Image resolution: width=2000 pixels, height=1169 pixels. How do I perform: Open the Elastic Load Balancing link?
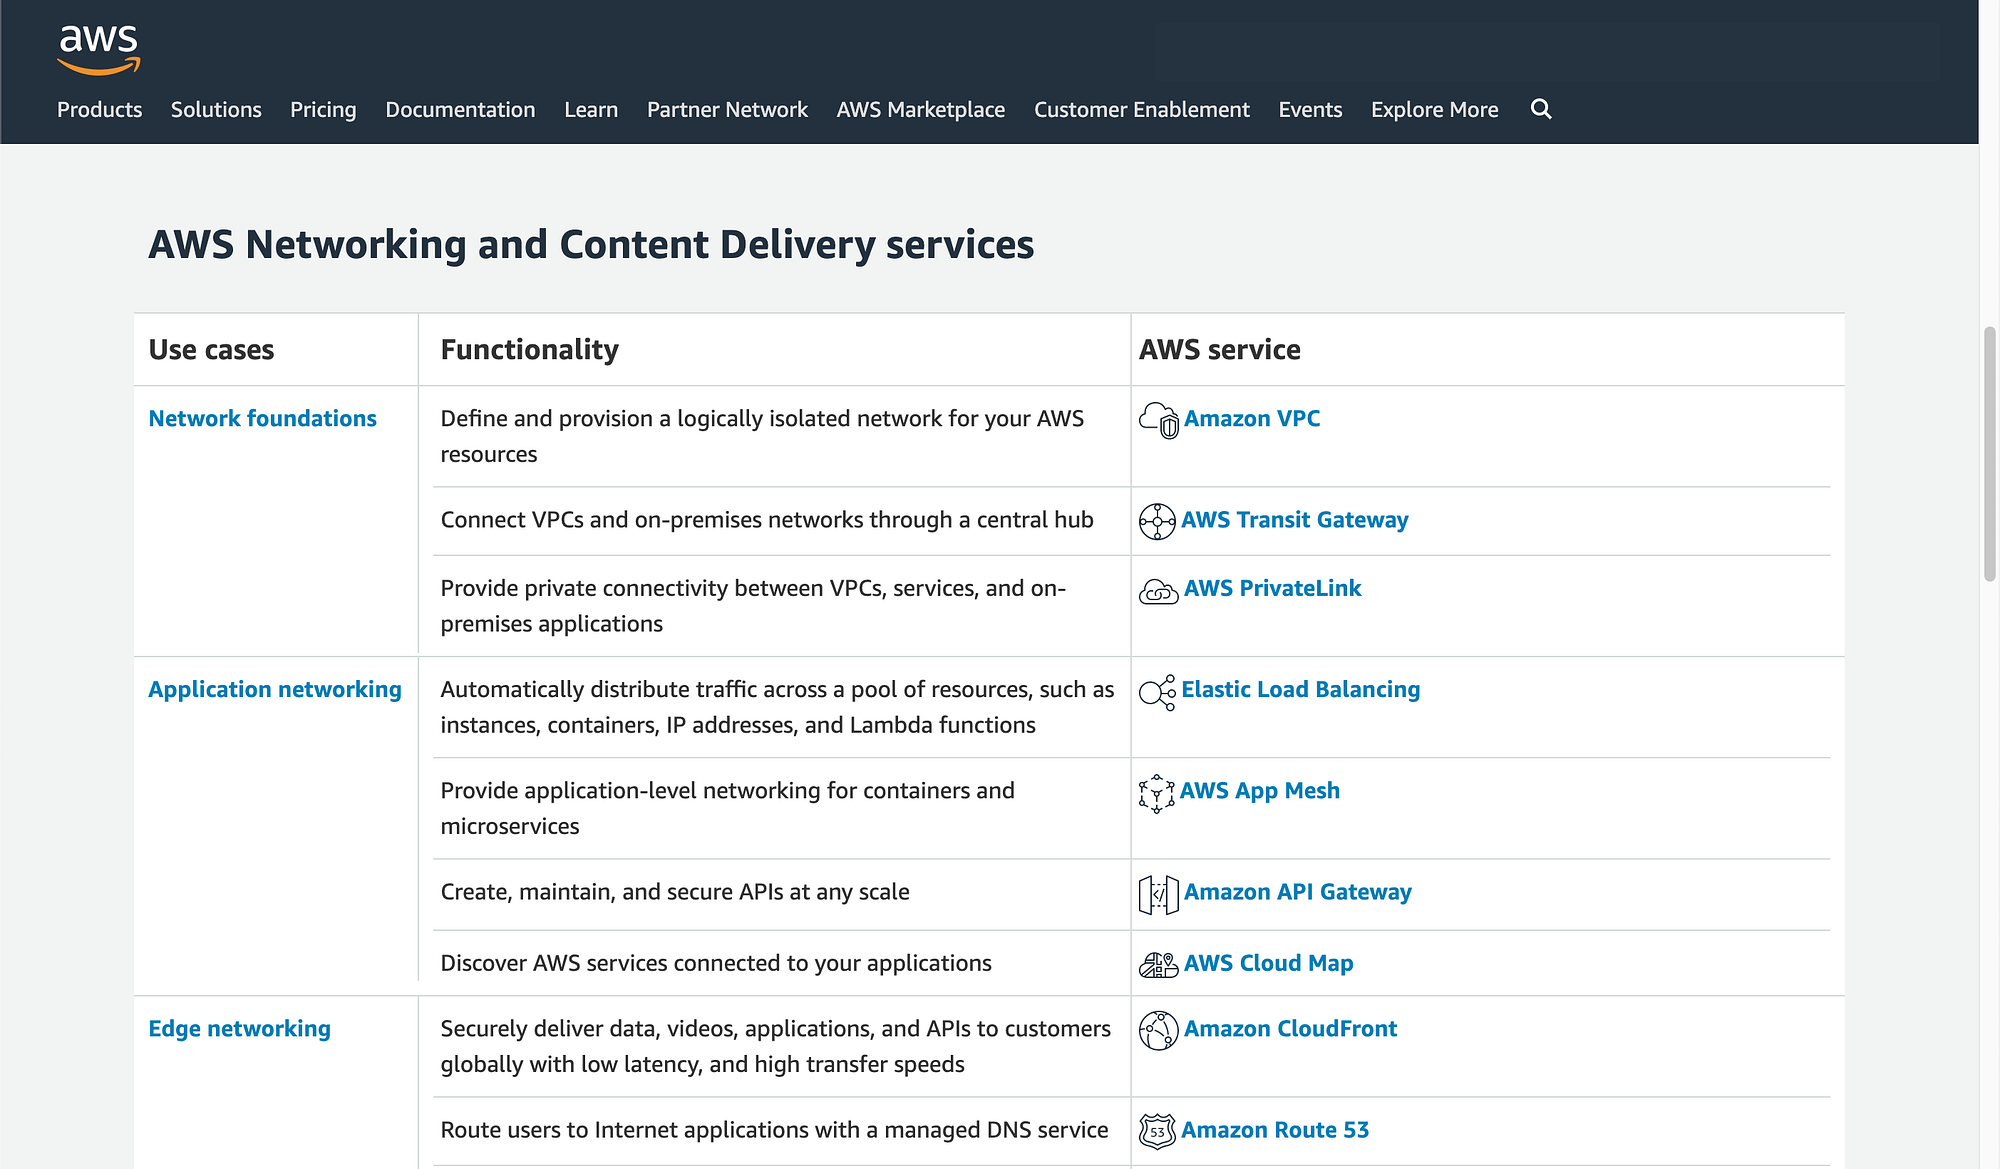pyautogui.click(x=1301, y=689)
